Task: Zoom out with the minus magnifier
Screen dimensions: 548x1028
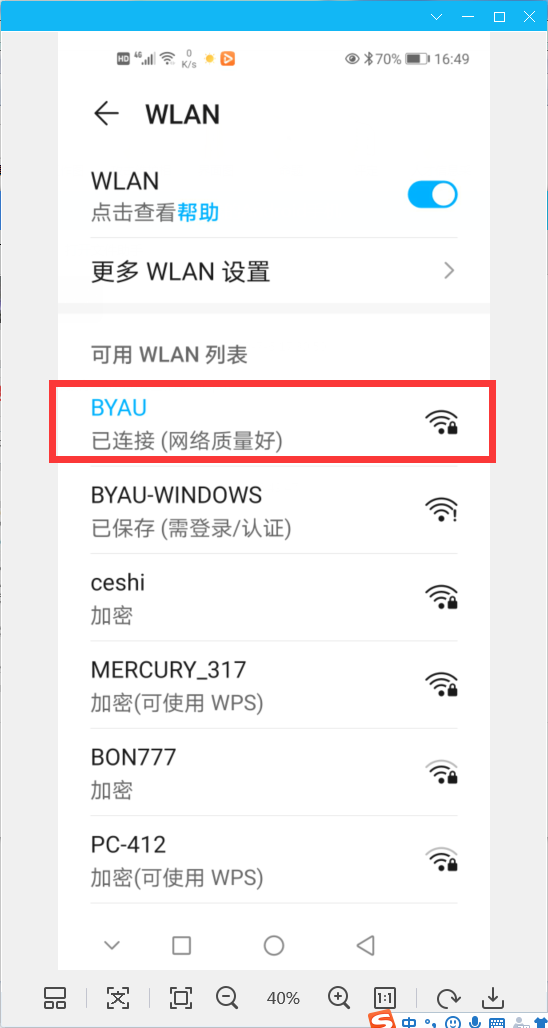Action: click(227, 998)
